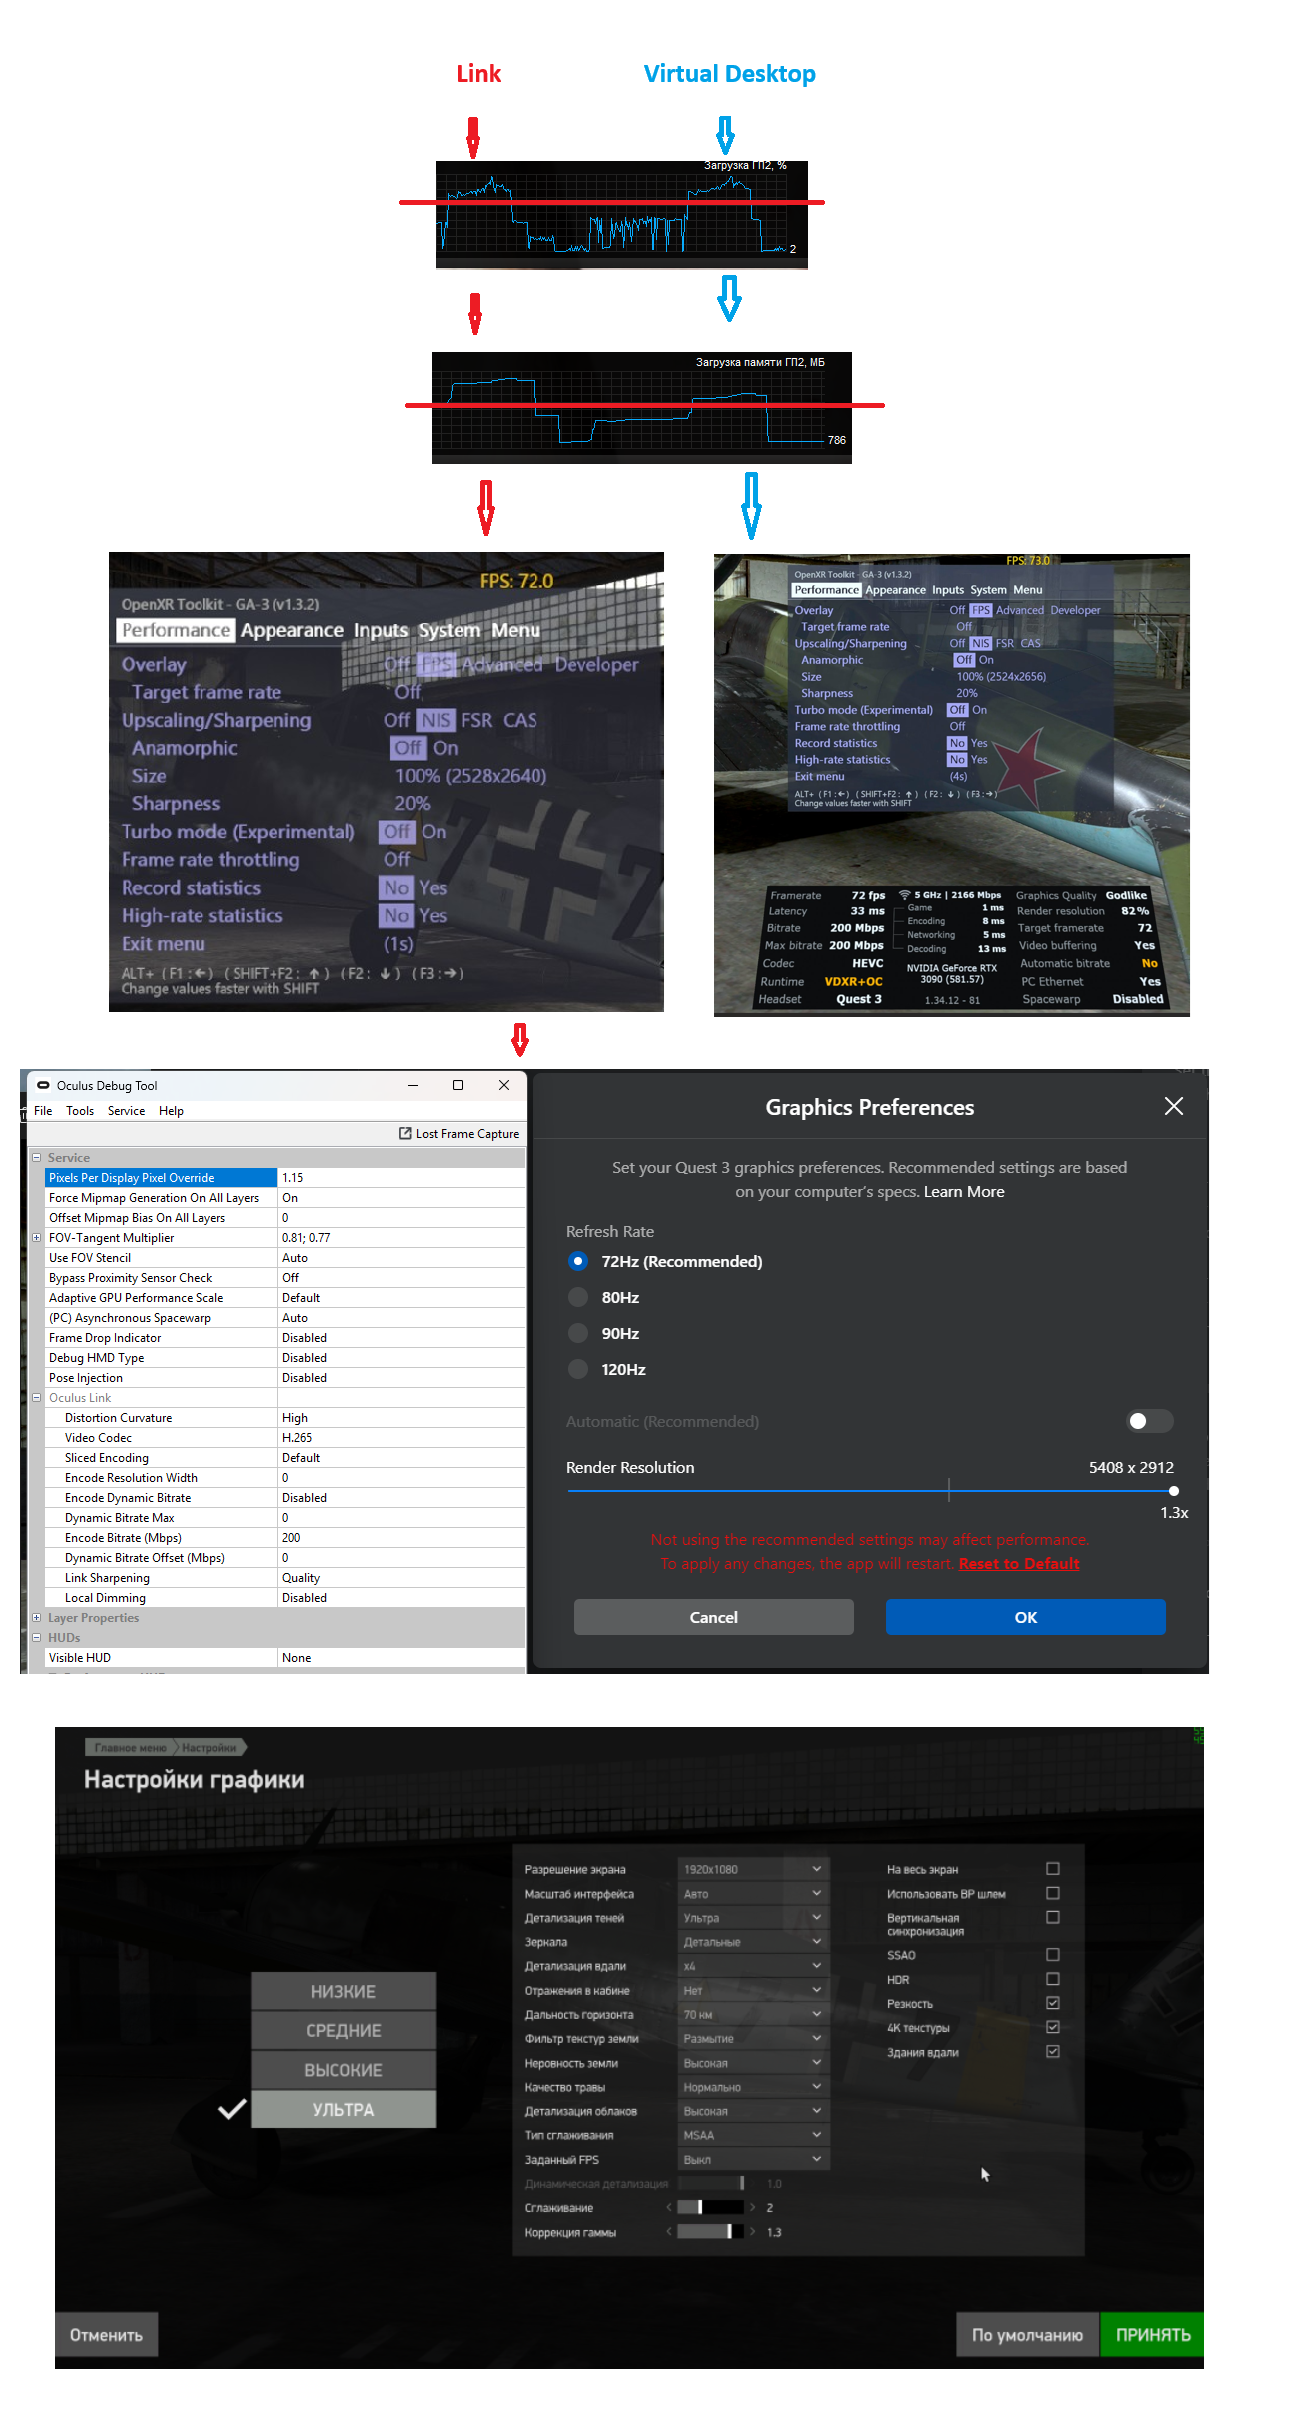Click the Video Codec value H.265
The height and width of the screenshot is (2429, 1293).
click(x=401, y=1437)
